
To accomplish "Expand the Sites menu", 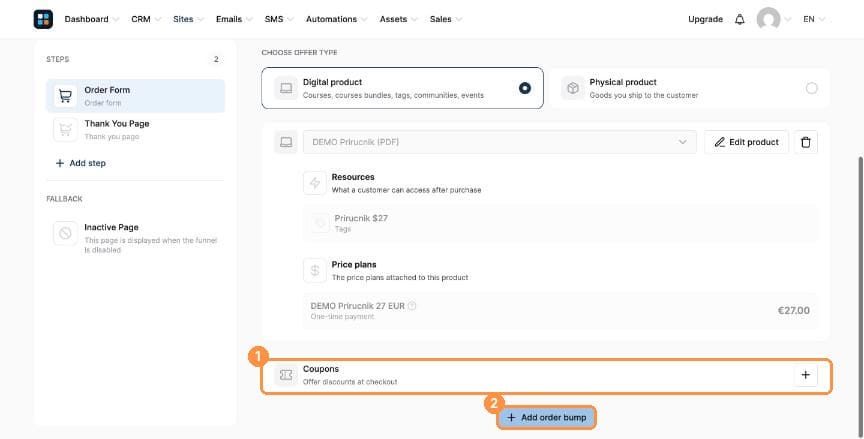I will click(188, 19).
